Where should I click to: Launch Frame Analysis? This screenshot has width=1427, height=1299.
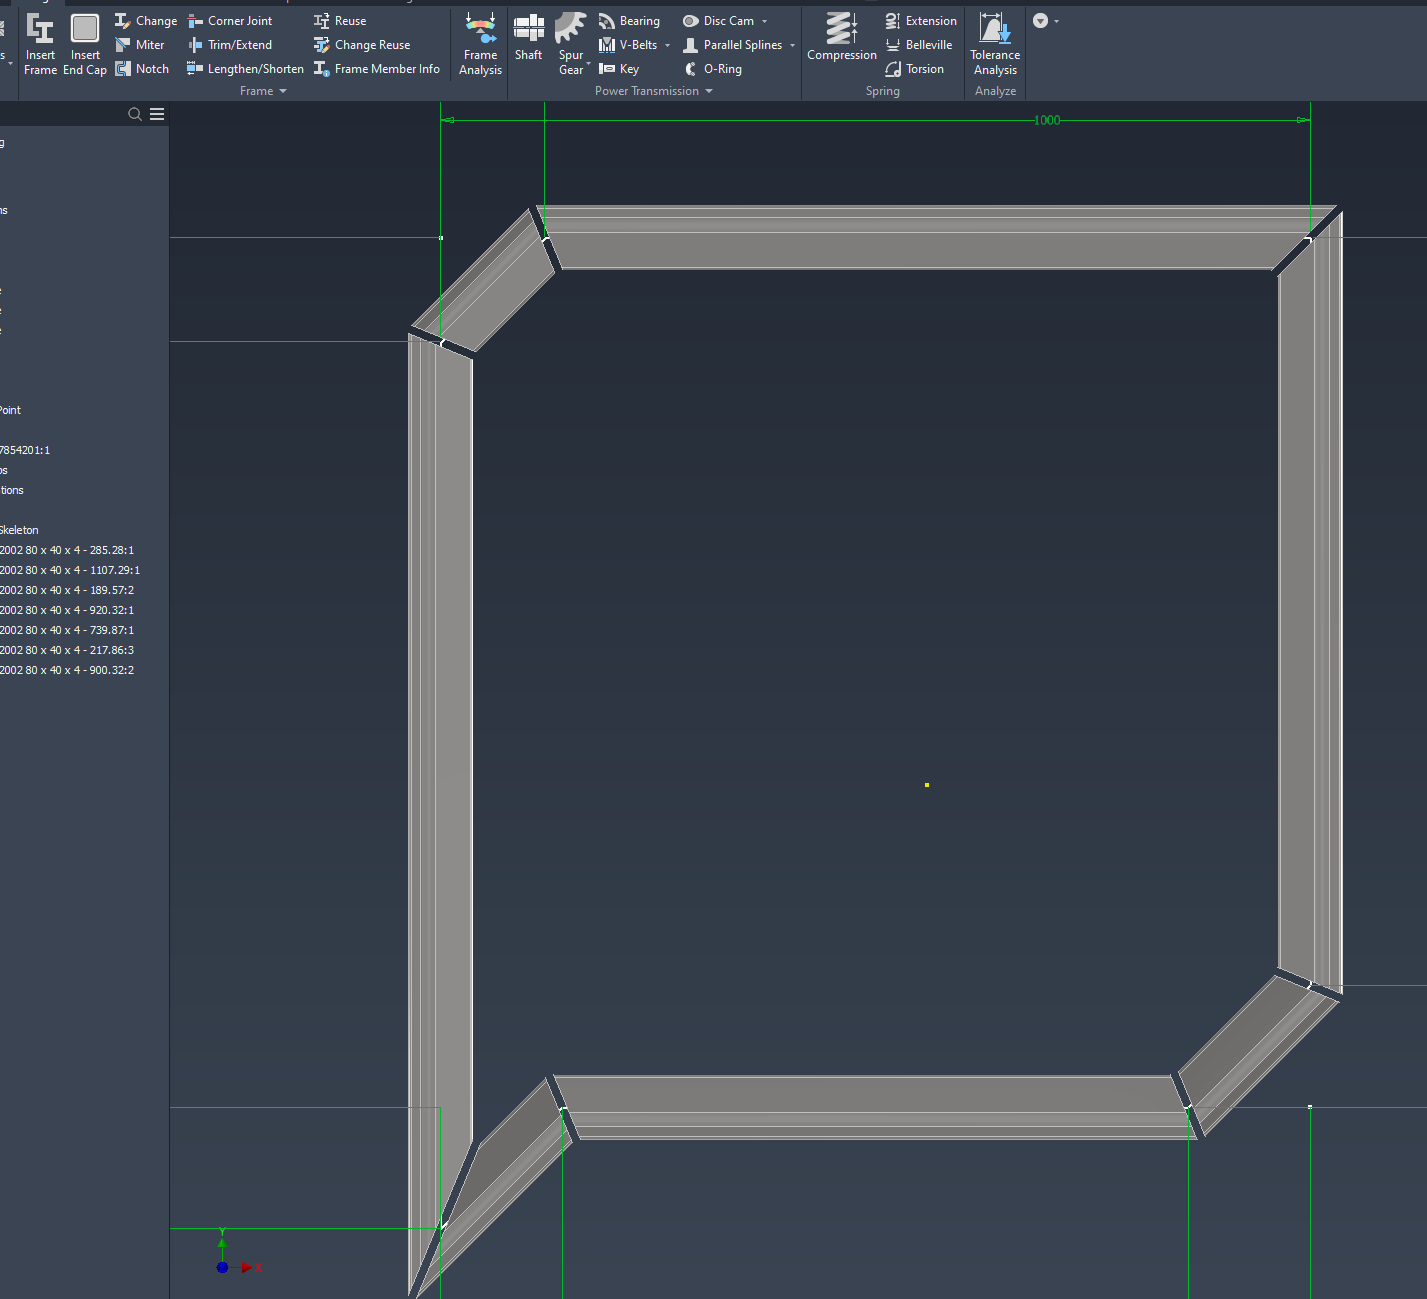(480, 44)
